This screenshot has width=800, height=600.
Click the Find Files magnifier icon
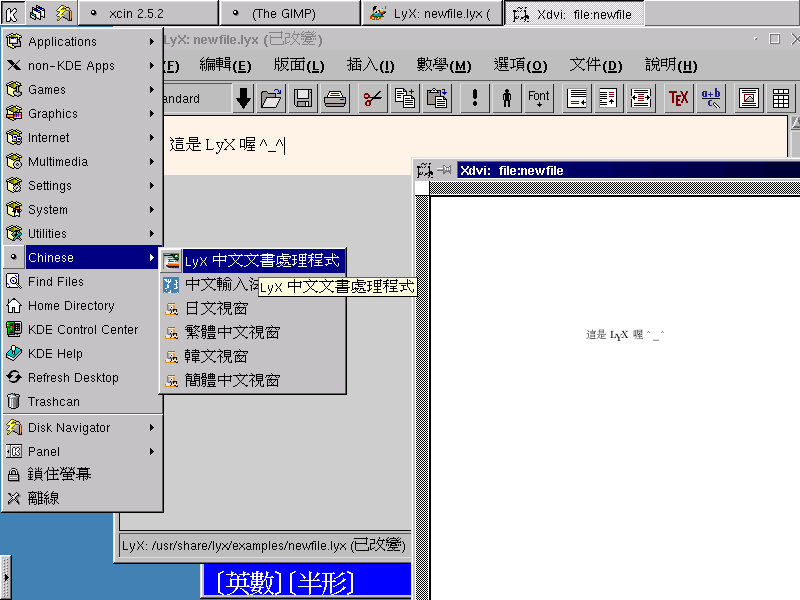[14, 282]
